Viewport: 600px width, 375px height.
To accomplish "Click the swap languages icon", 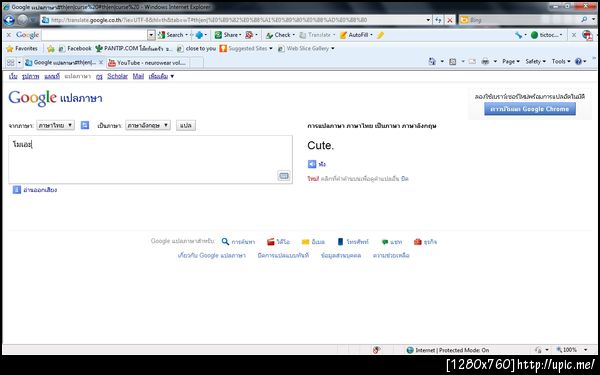I will (x=85, y=125).
